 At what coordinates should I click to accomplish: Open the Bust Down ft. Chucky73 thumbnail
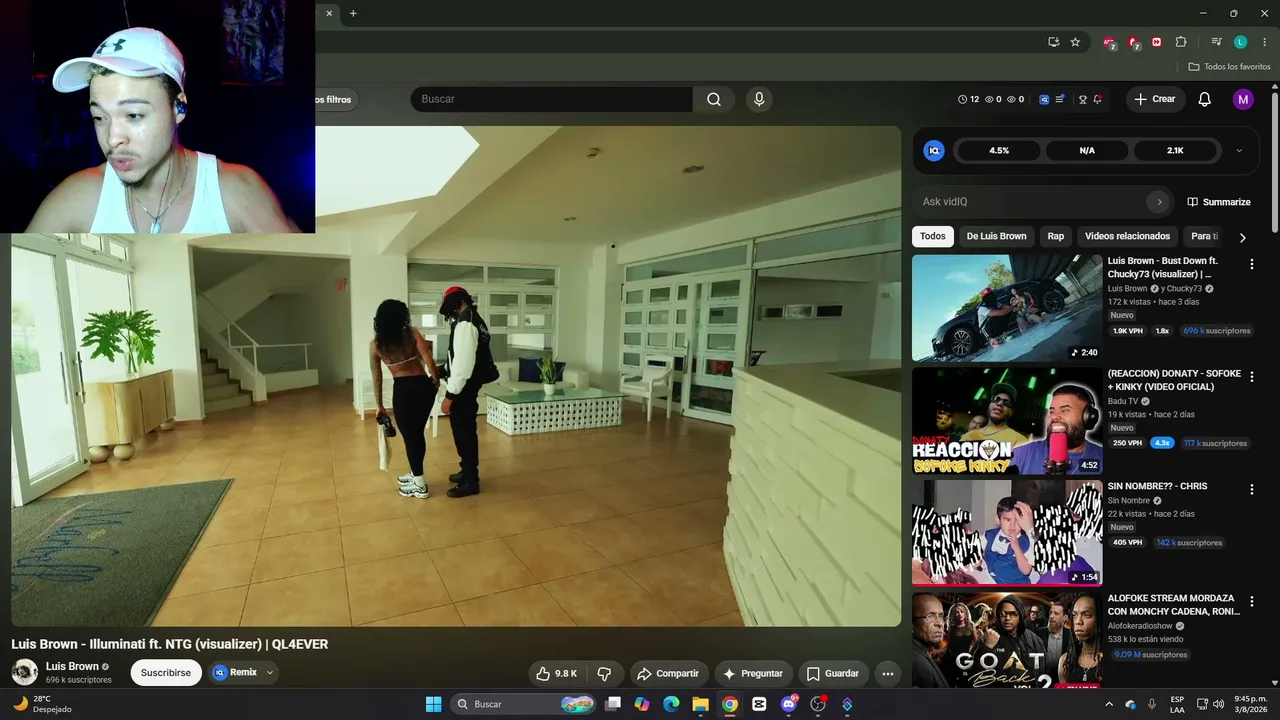coord(1007,308)
